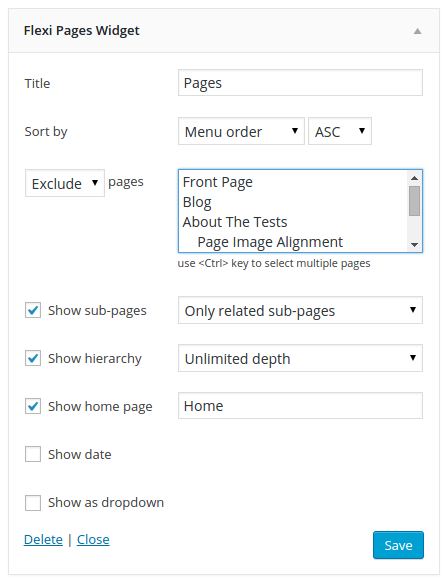
Task: Open the Only related sub-pages dropdown
Action: (x=300, y=310)
